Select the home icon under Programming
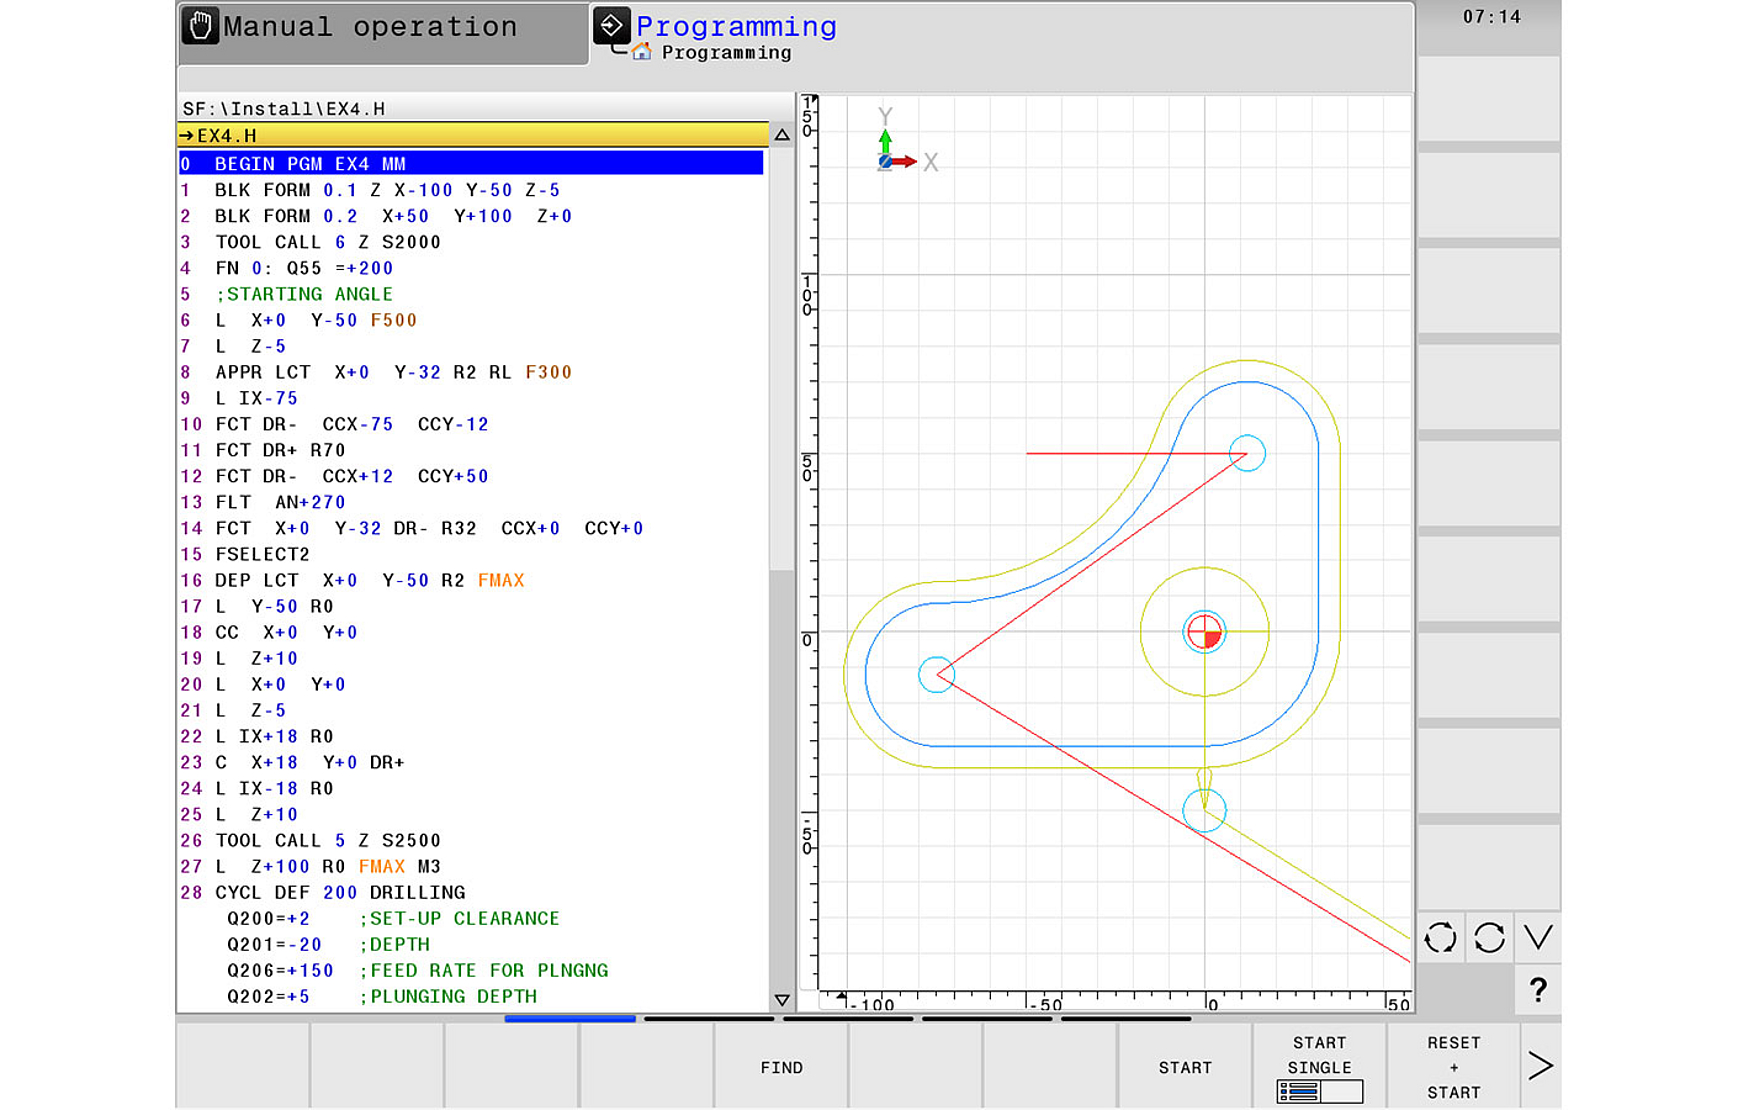Screen dimensions: 1738x1110 pyautogui.click(x=641, y=51)
